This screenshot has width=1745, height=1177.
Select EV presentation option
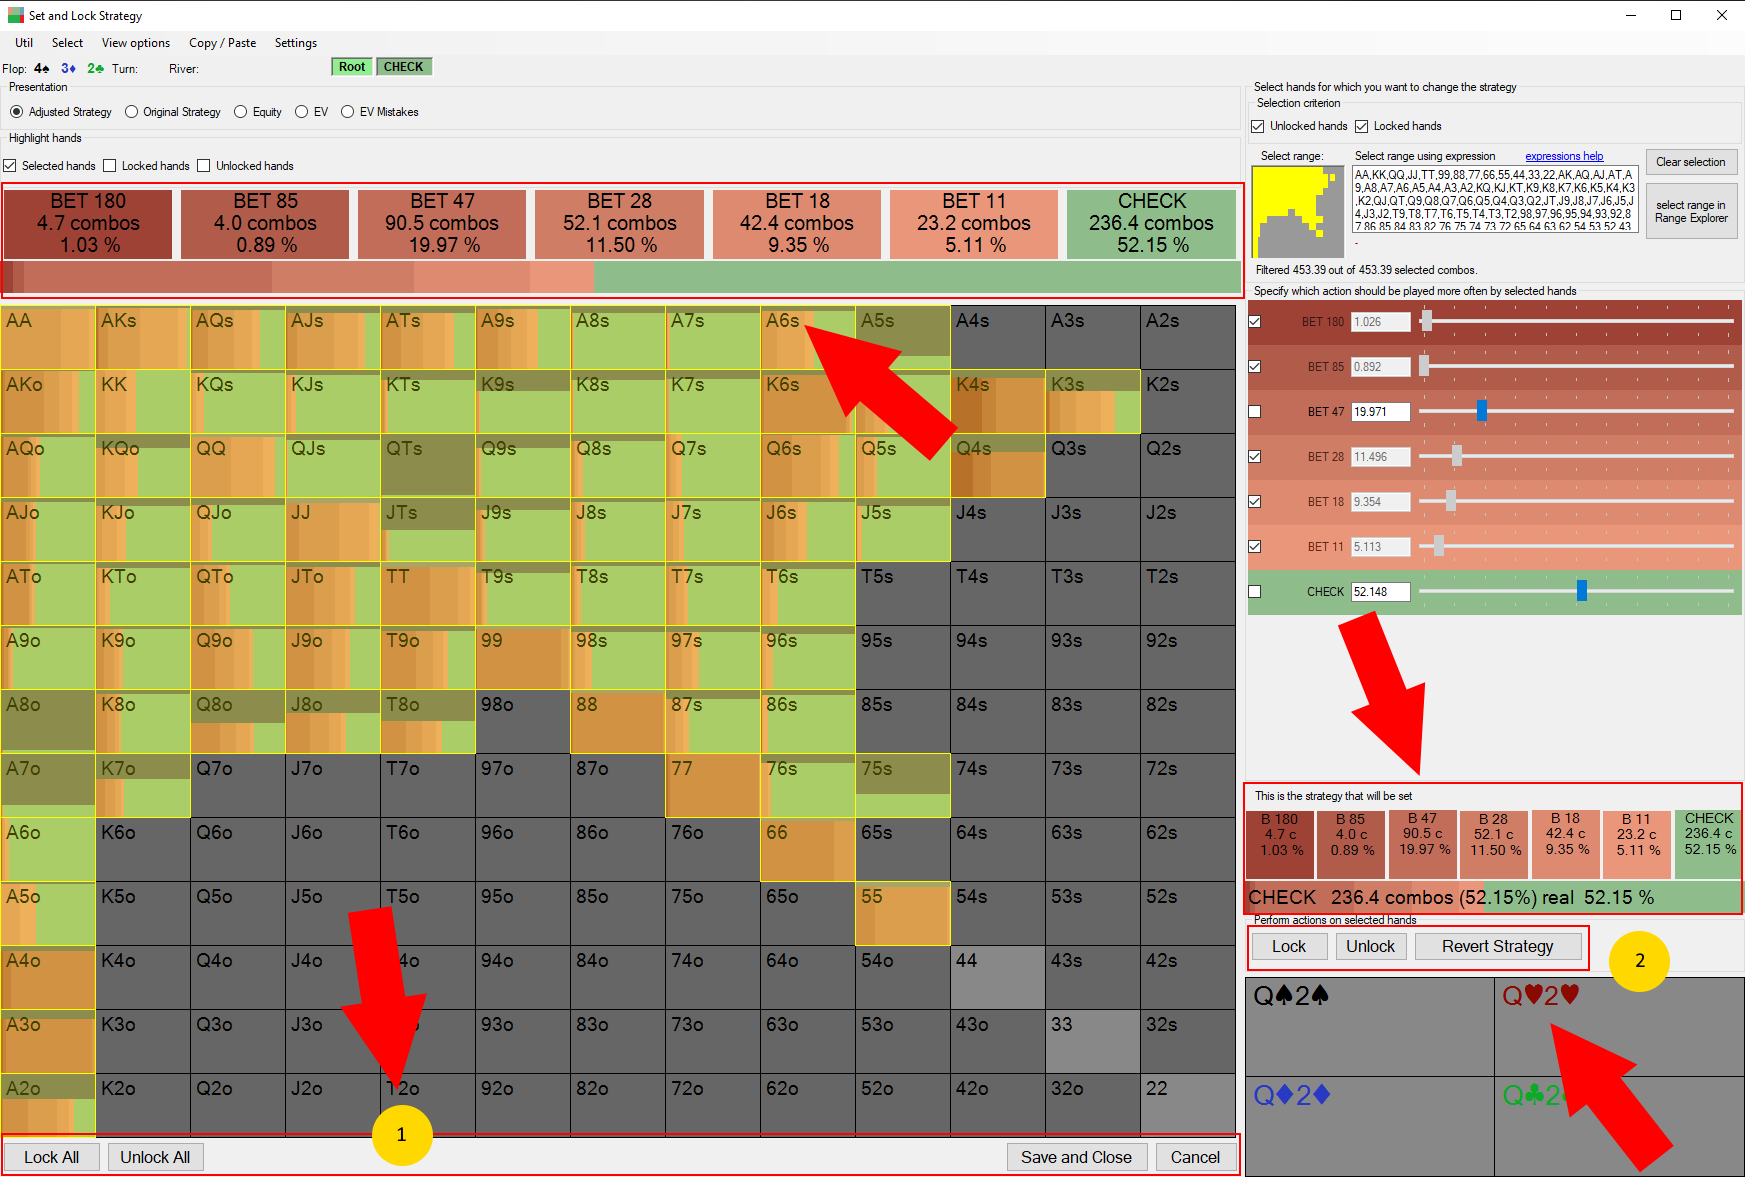[x=312, y=112]
